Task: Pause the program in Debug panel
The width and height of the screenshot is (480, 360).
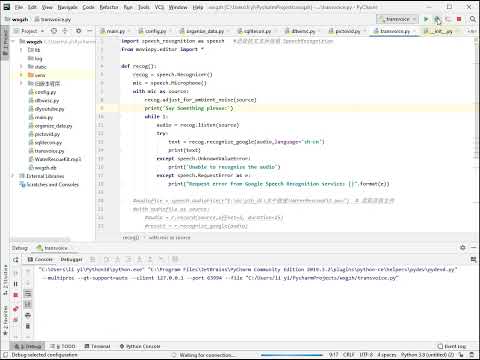Action: pos(16,284)
